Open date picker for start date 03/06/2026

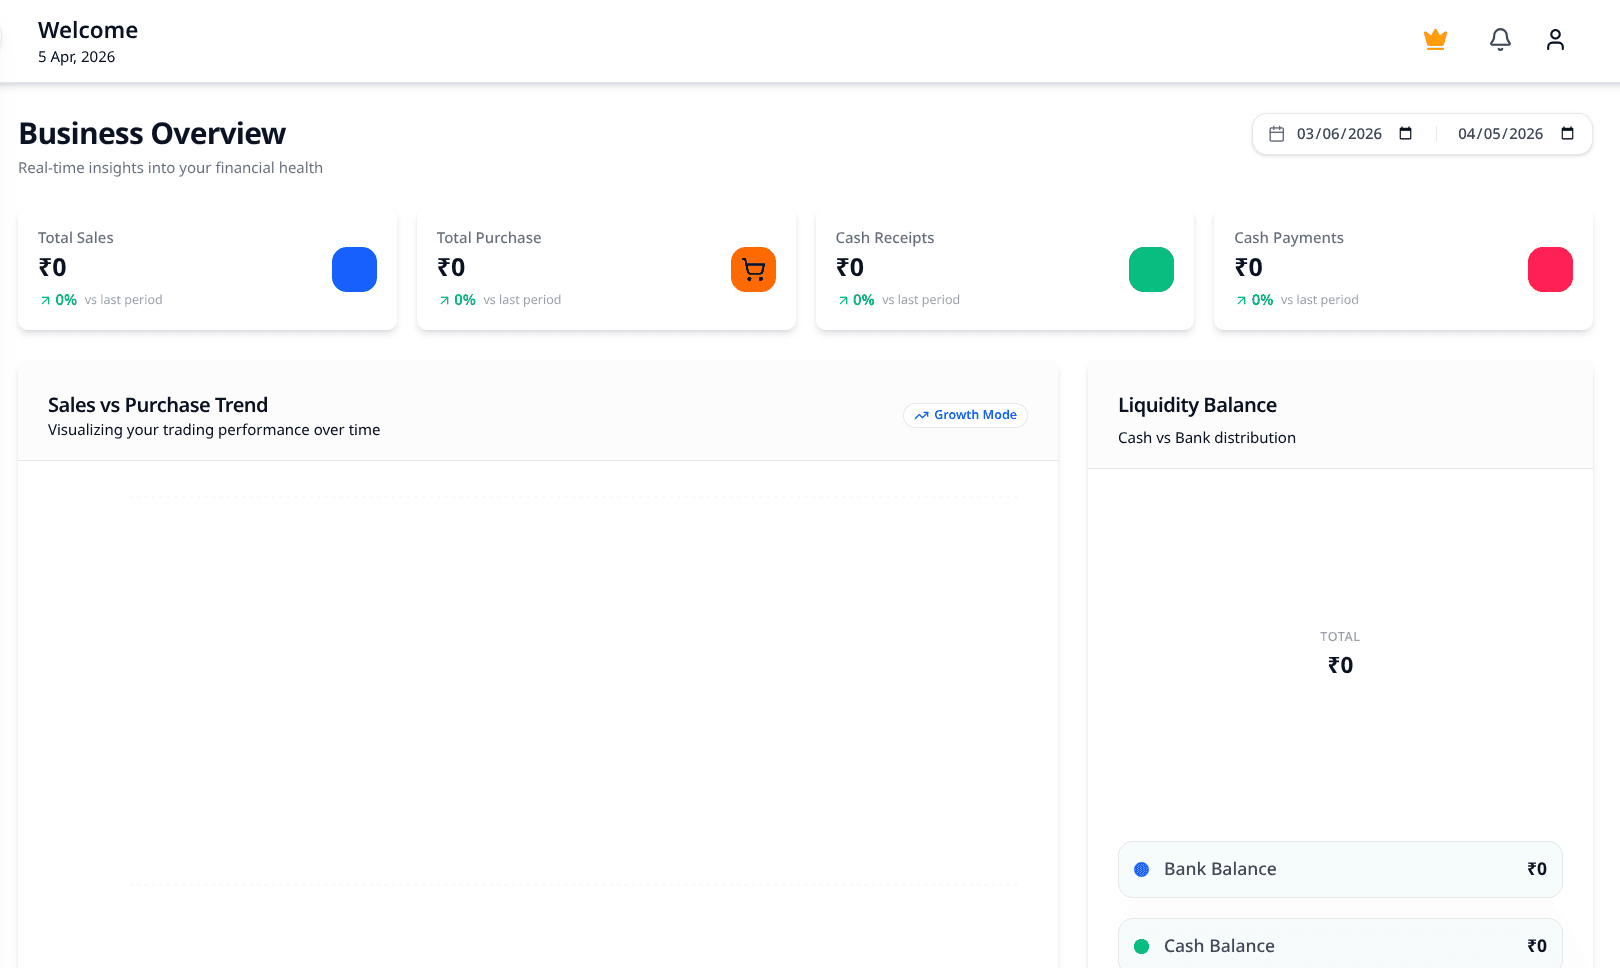pyautogui.click(x=1405, y=134)
